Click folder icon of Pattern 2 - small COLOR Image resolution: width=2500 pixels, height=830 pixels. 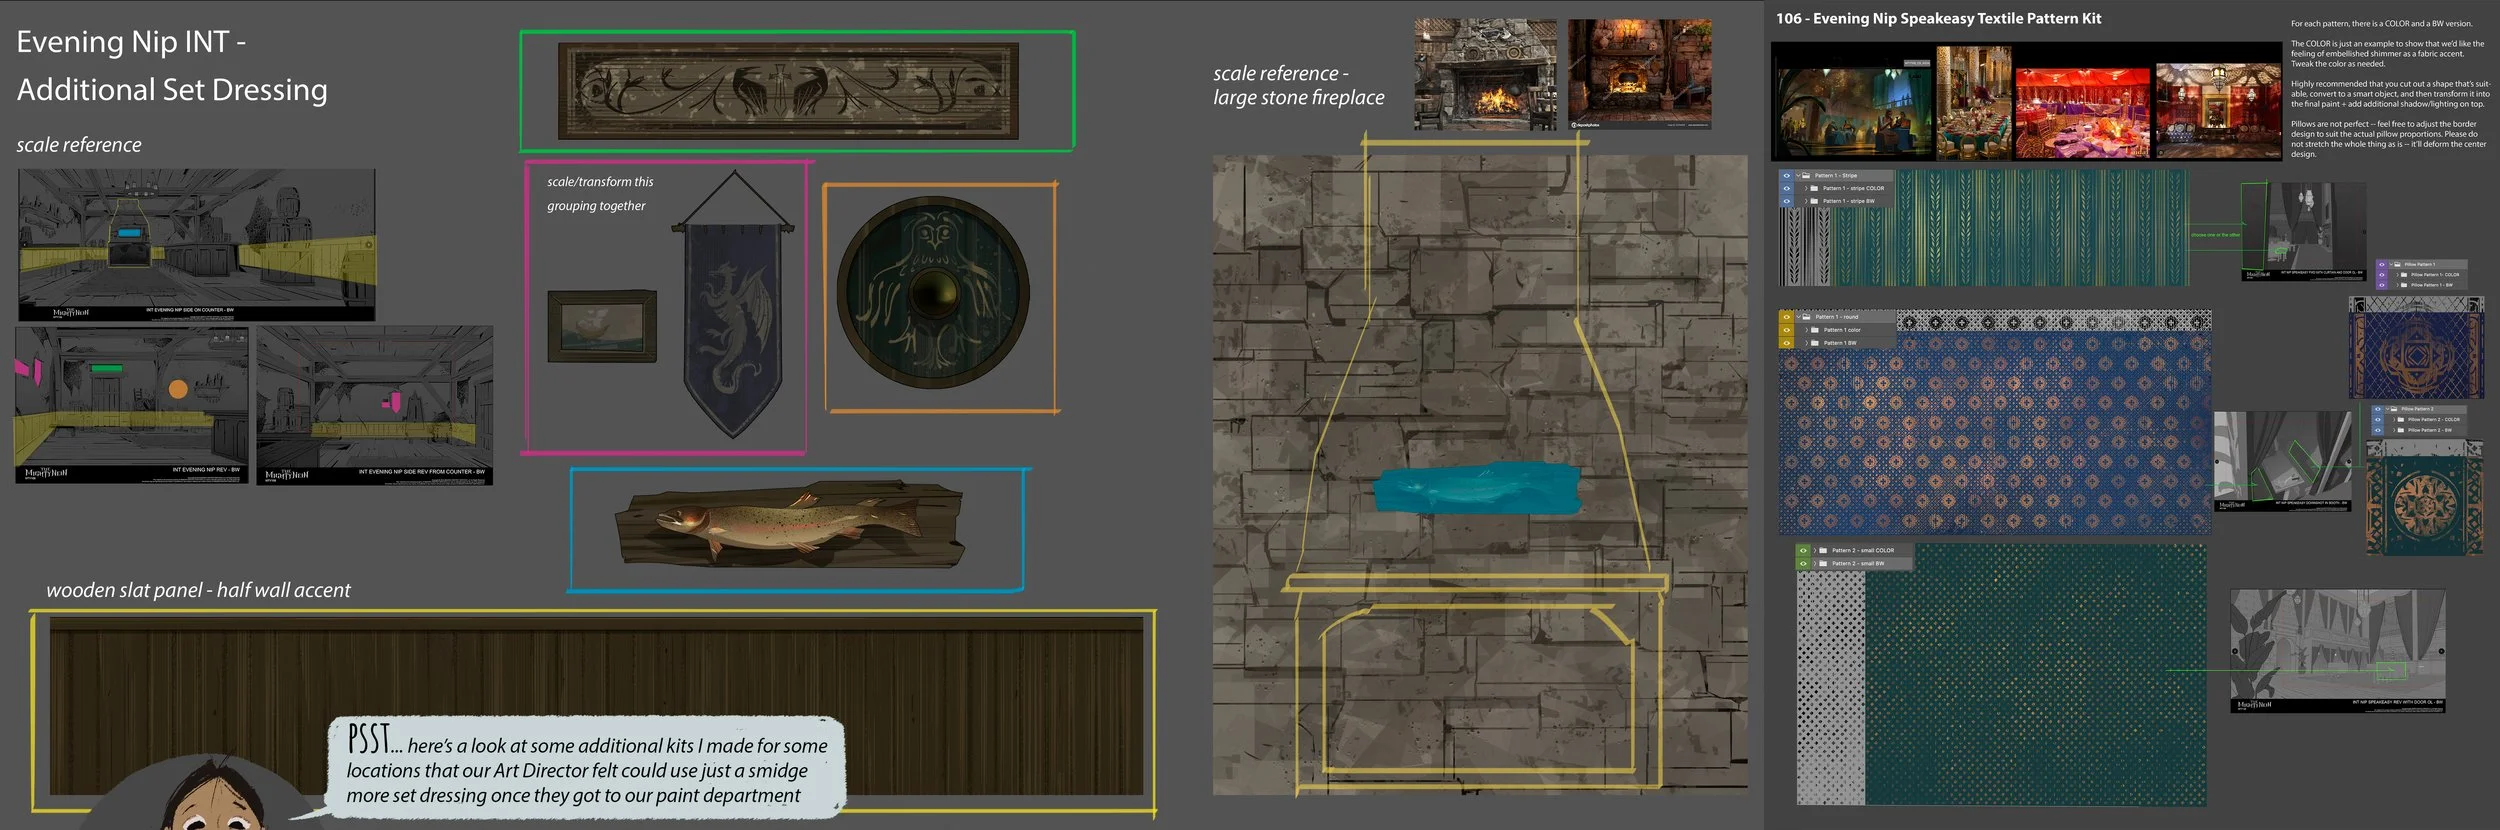1823,551
